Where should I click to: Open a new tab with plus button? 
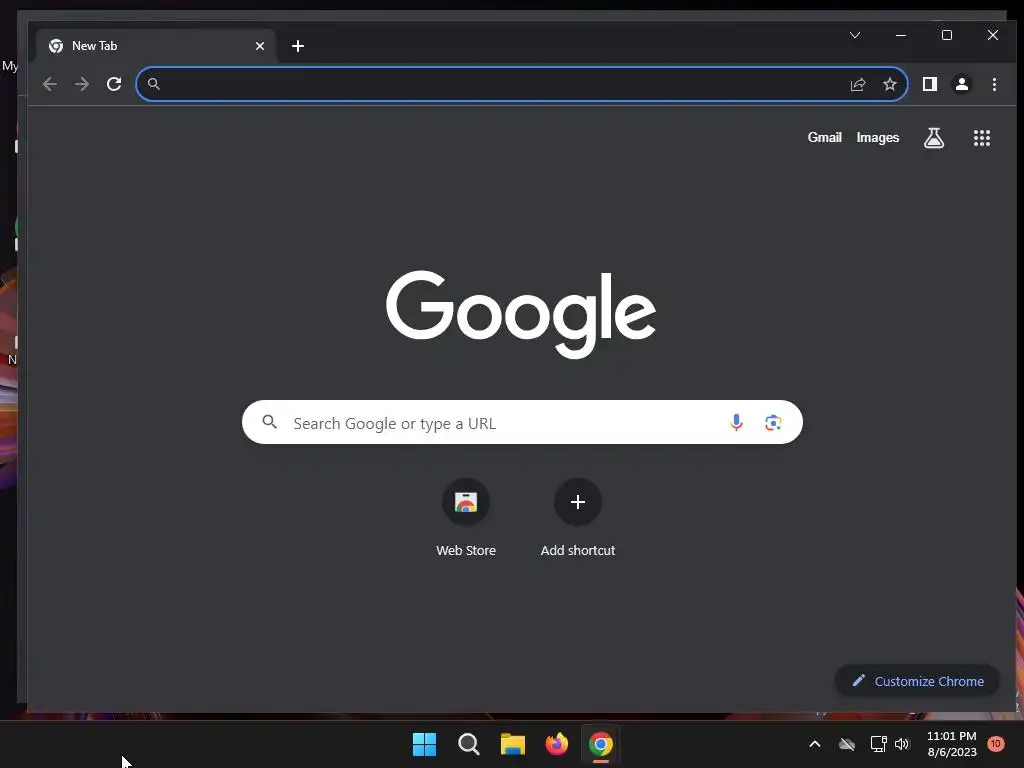coord(298,46)
